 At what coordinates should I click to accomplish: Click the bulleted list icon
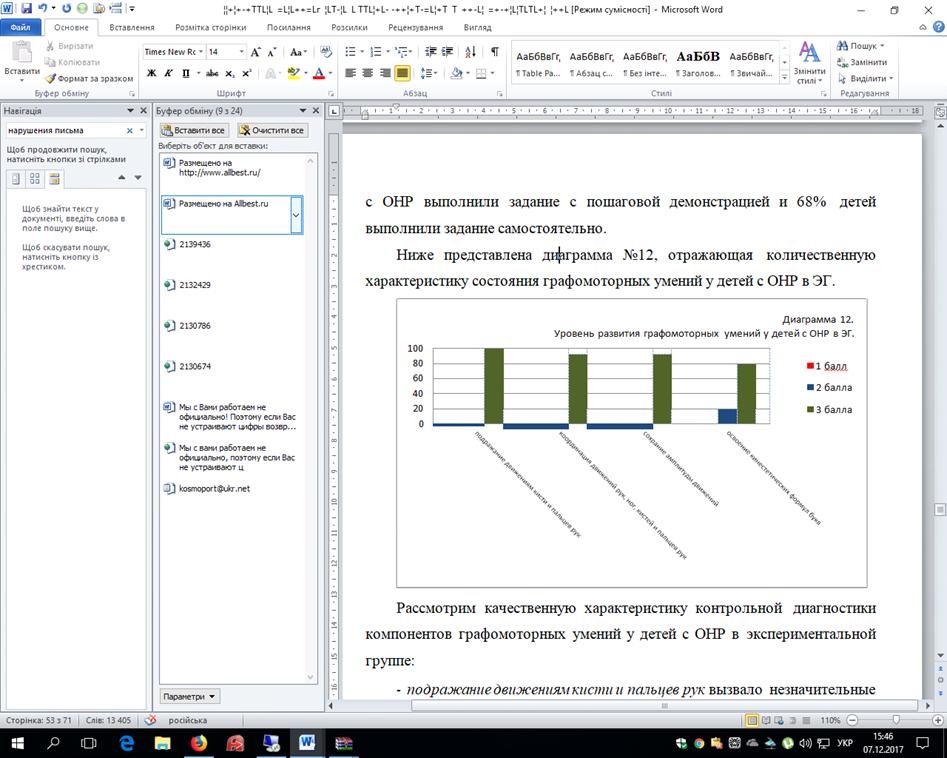353,52
